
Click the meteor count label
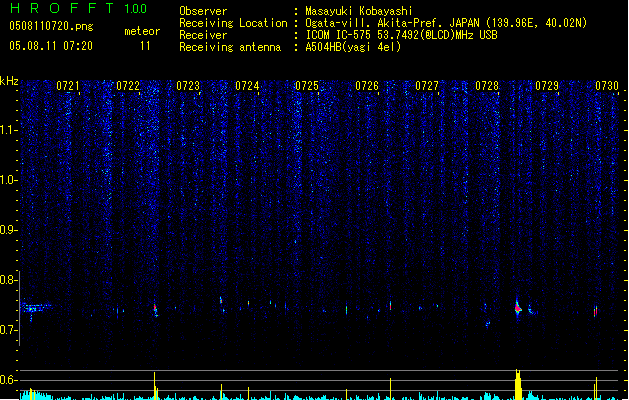[142, 31]
